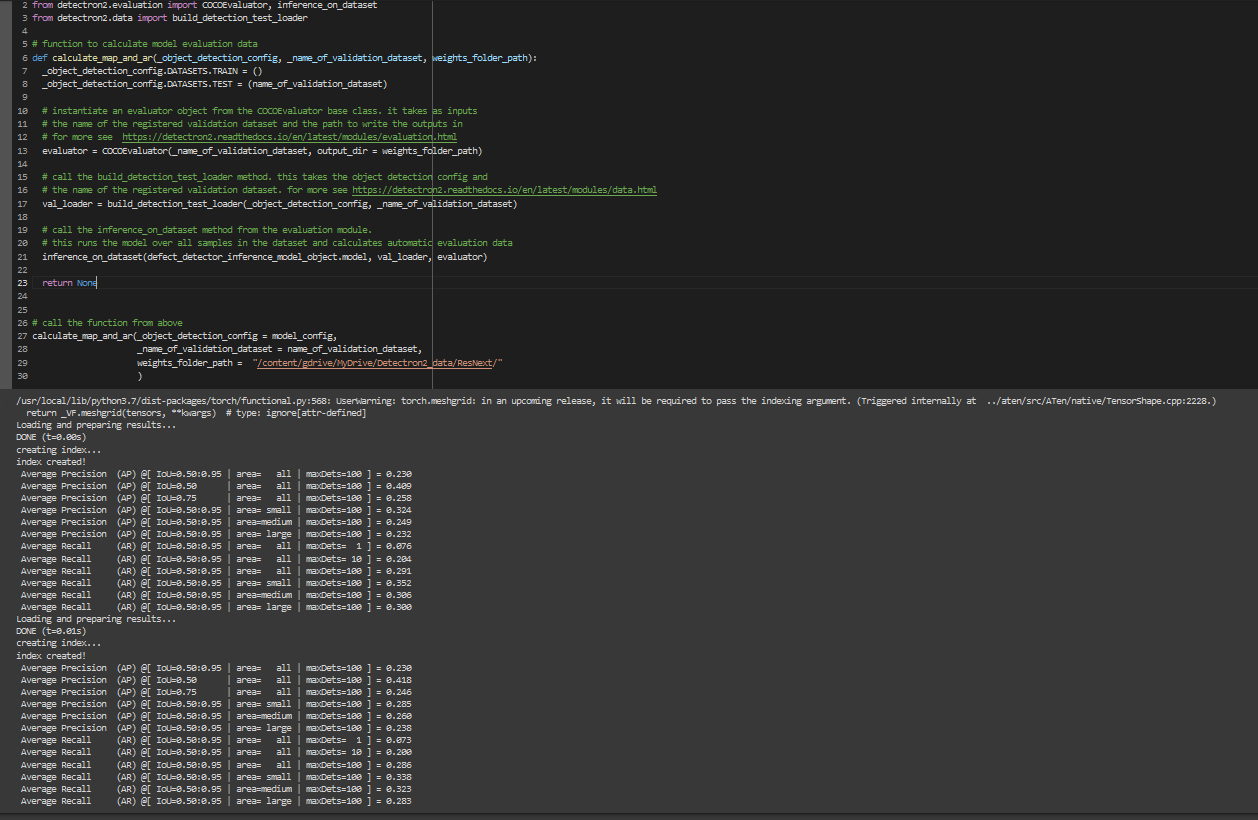Viewport: 1258px width, 820px height.
Task: Click the Average Recall value 0.200
Action: tap(398, 753)
